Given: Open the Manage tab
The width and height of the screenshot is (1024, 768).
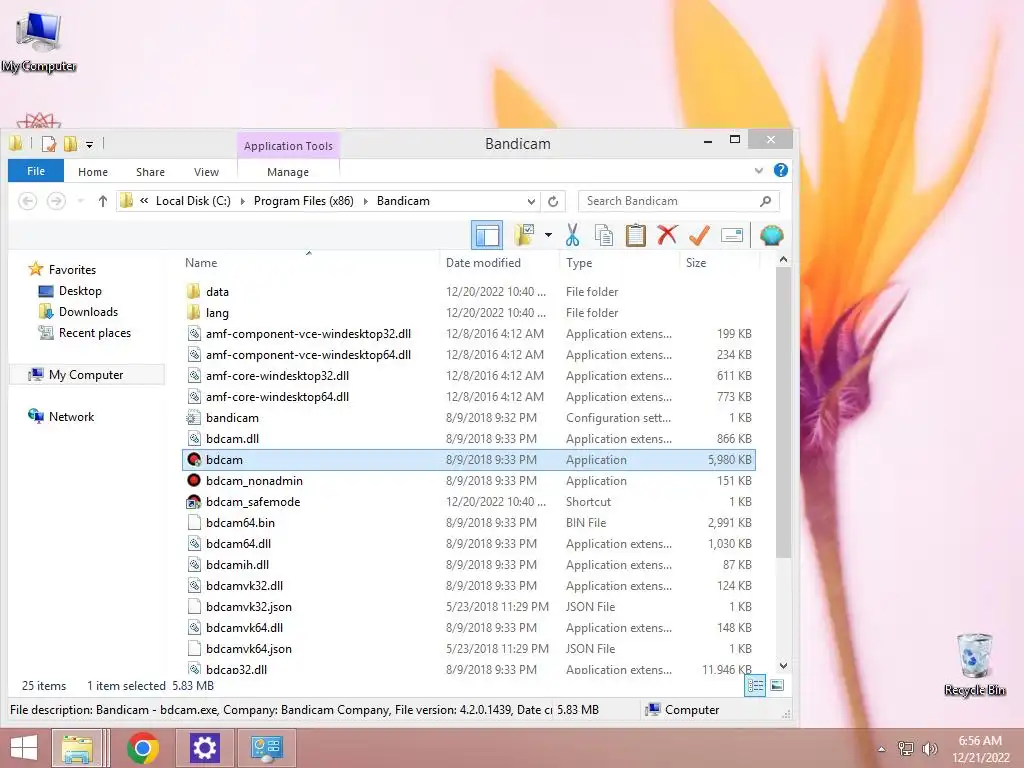Looking at the screenshot, I should (288, 172).
